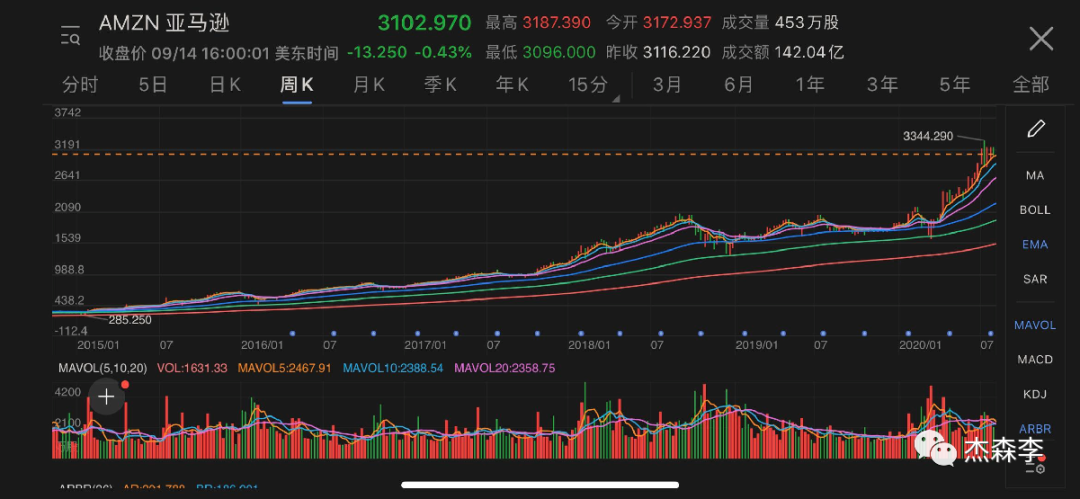Tap the iOS home indicator bar
The height and width of the screenshot is (499, 1080).
[539, 485]
